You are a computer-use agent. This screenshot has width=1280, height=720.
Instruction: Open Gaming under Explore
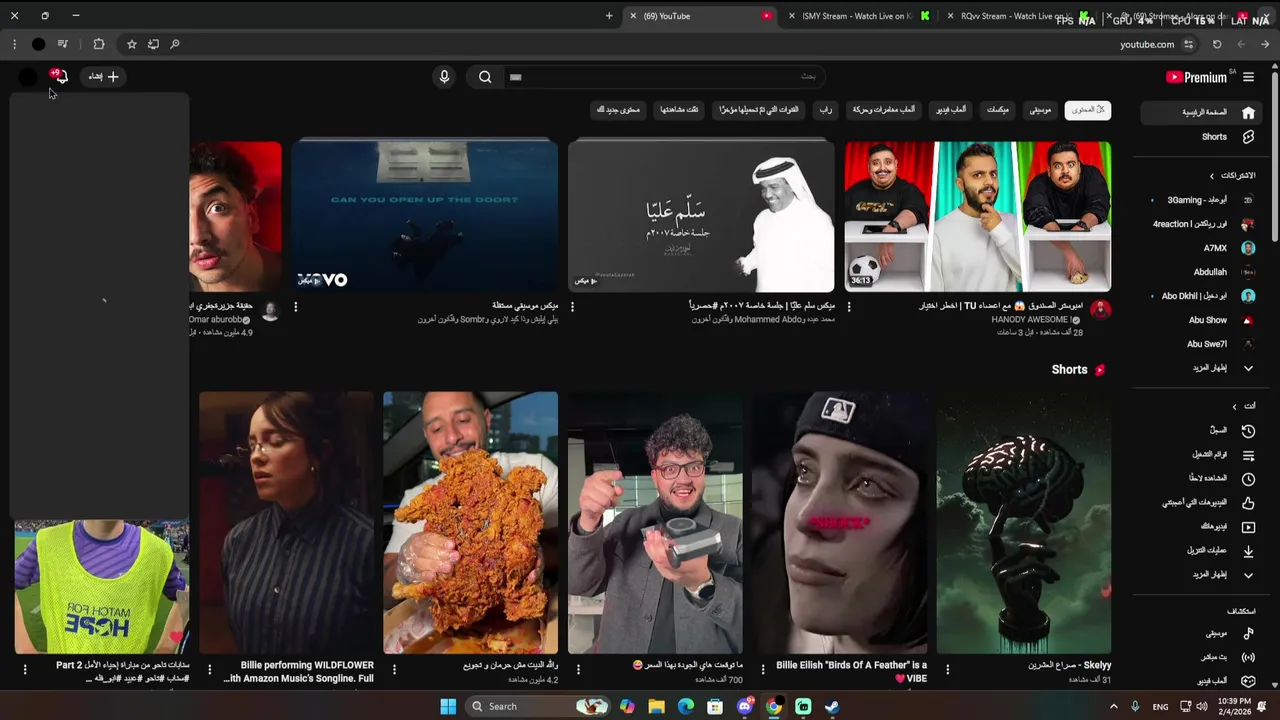pyautogui.click(x=1199, y=681)
